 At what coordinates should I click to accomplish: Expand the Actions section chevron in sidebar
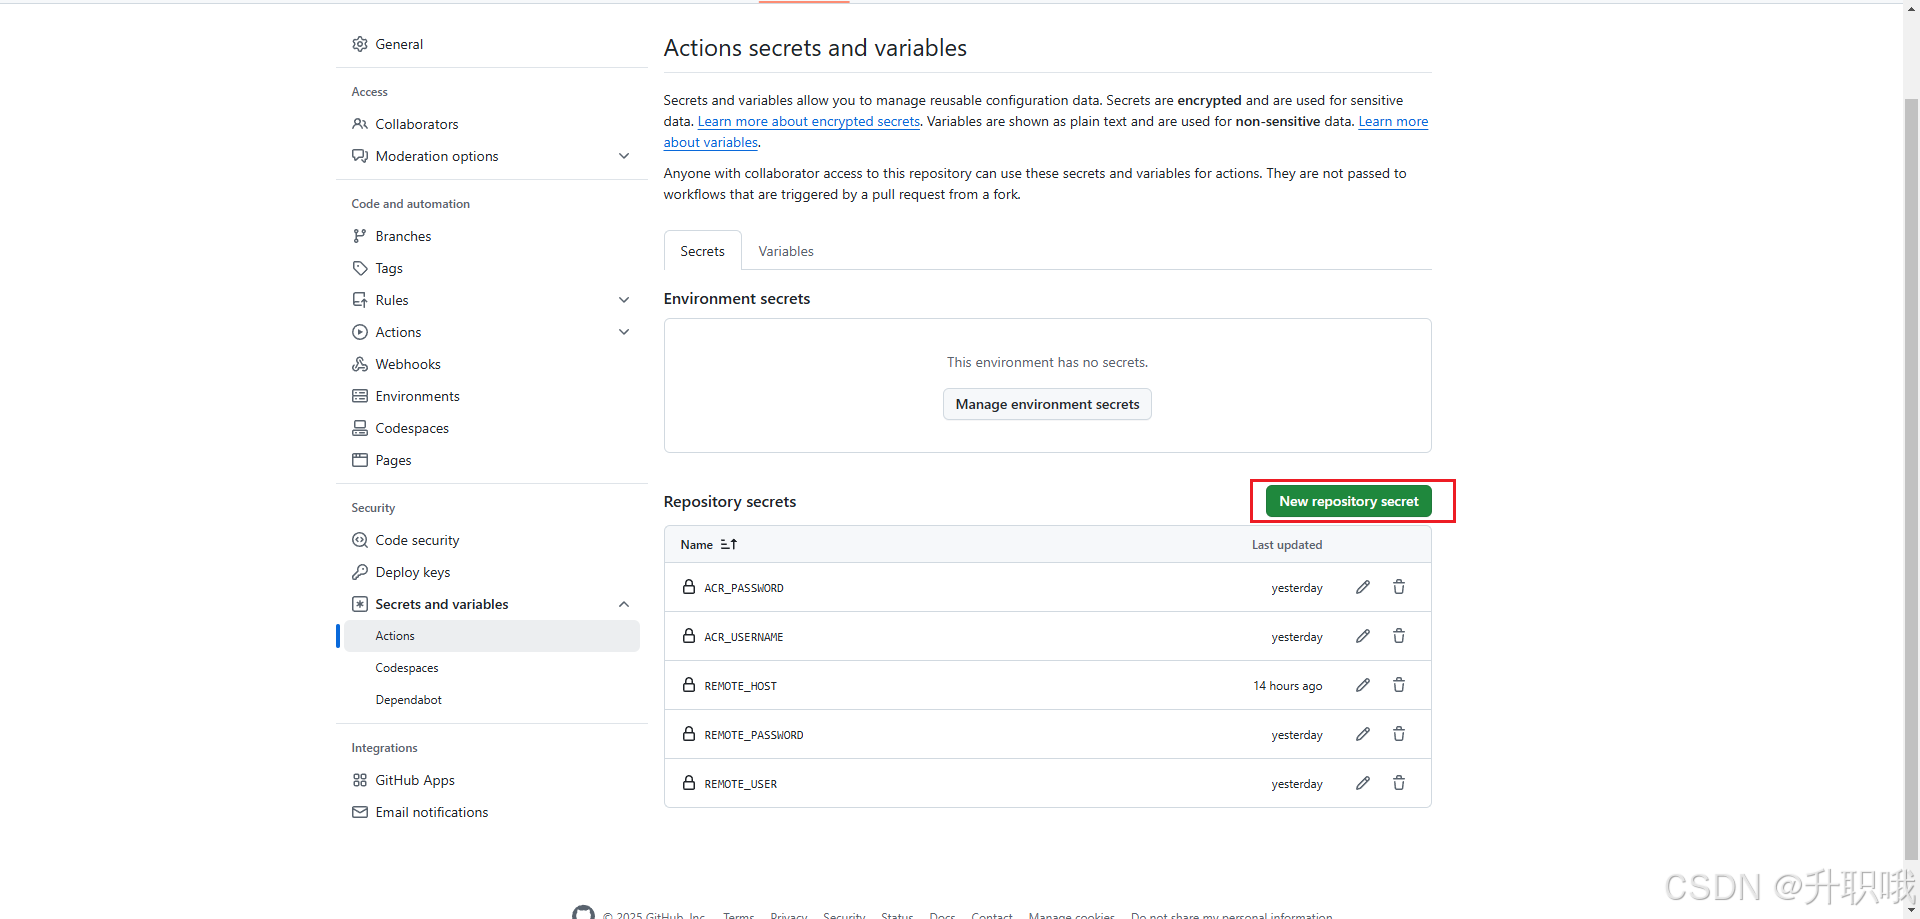pyautogui.click(x=624, y=332)
